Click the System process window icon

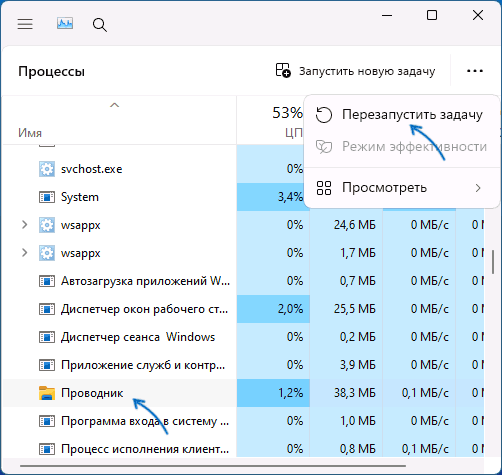pyautogui.click(x=47, y=197)
